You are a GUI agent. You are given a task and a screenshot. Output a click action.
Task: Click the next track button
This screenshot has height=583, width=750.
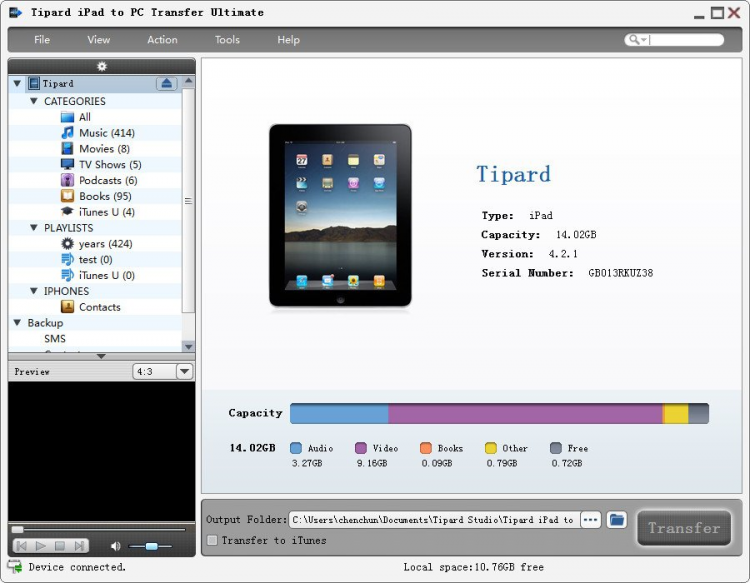(x=79, y=546)
